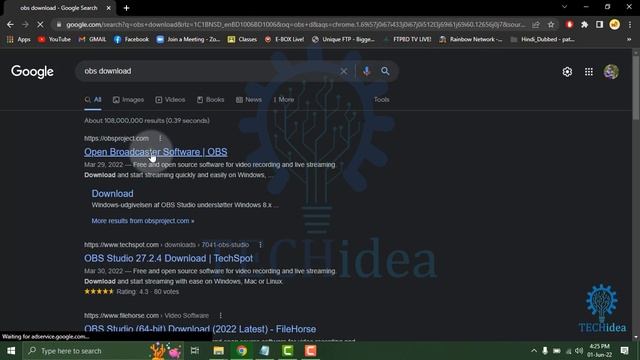Open the Rainbow Network bookmark

click(x=471, y=39)
